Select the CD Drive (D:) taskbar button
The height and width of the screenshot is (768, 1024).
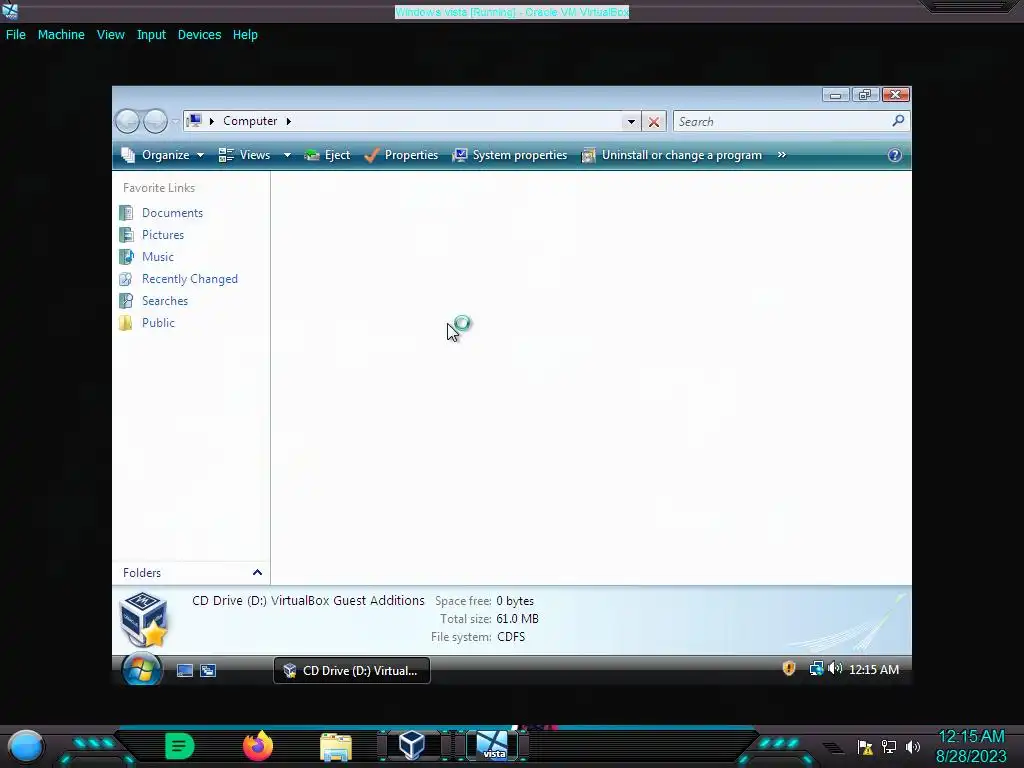(351, 671)
